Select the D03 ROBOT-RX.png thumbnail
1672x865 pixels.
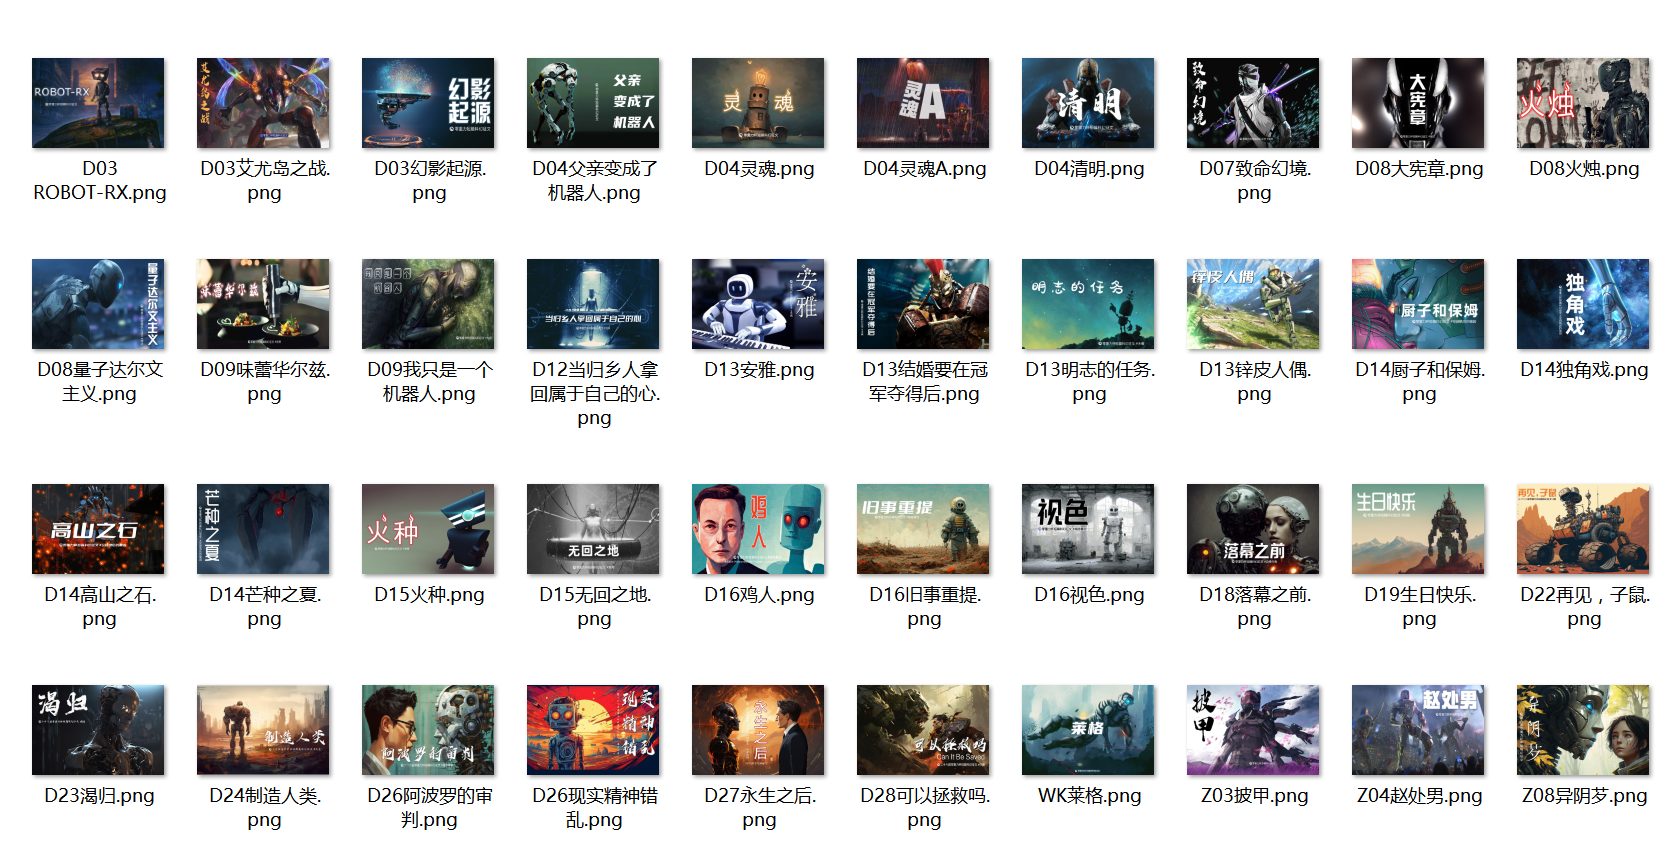click(x=98, y=103)
